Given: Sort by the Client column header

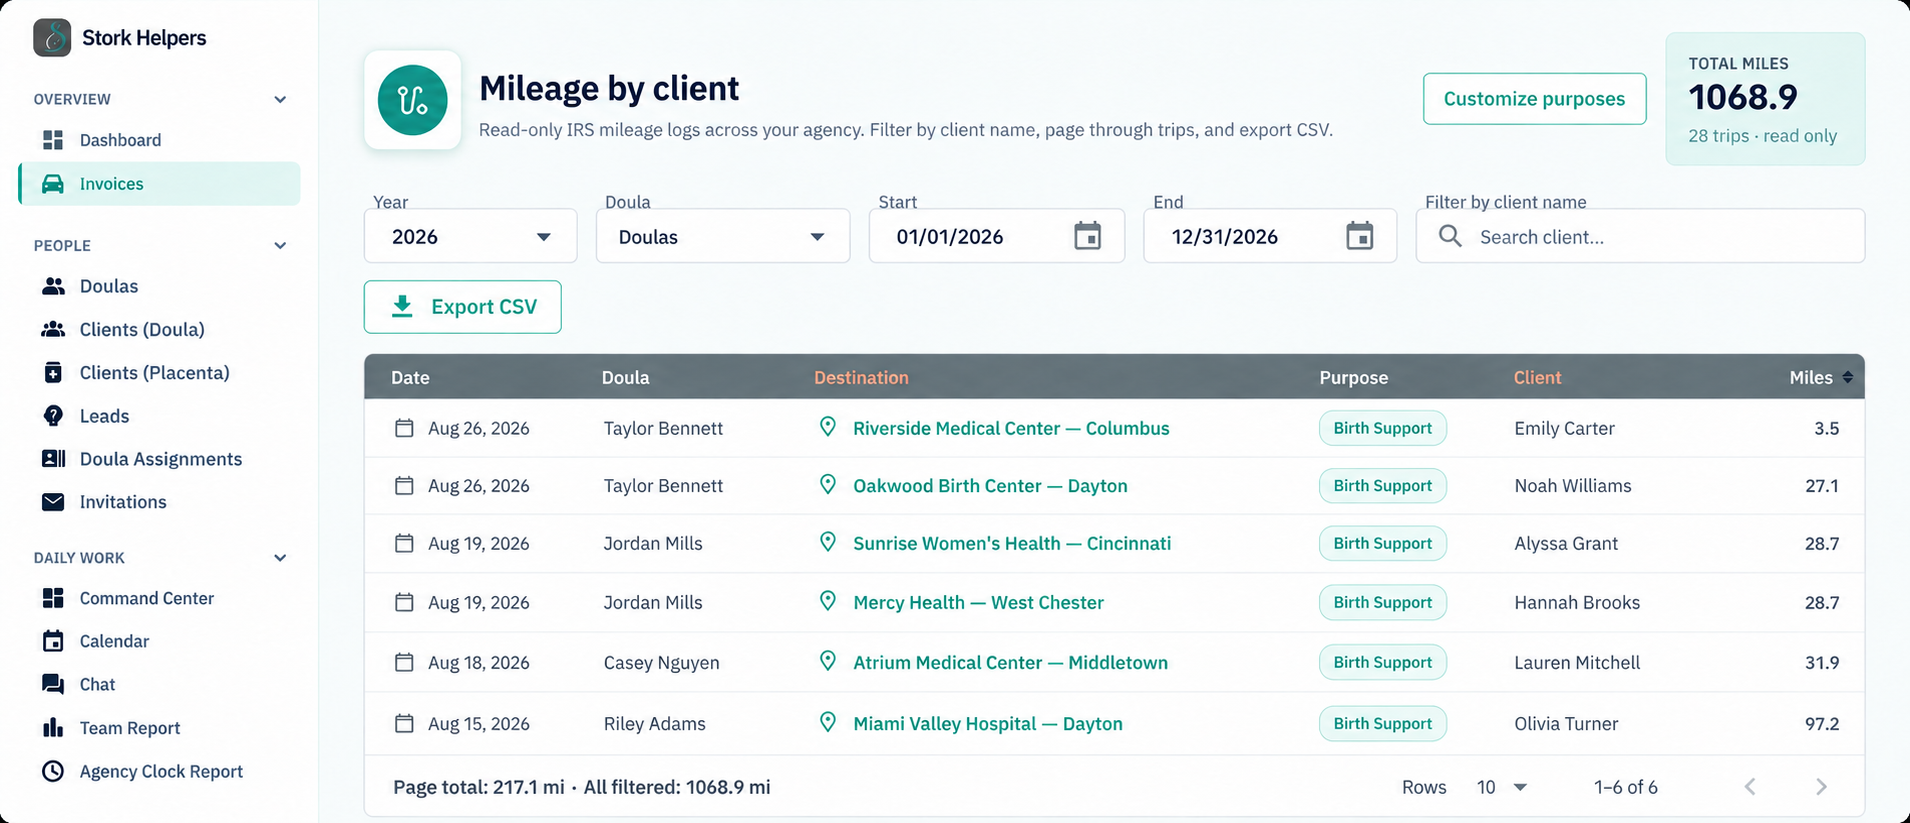Looking at the screenshot, I should click(1537, 377).
